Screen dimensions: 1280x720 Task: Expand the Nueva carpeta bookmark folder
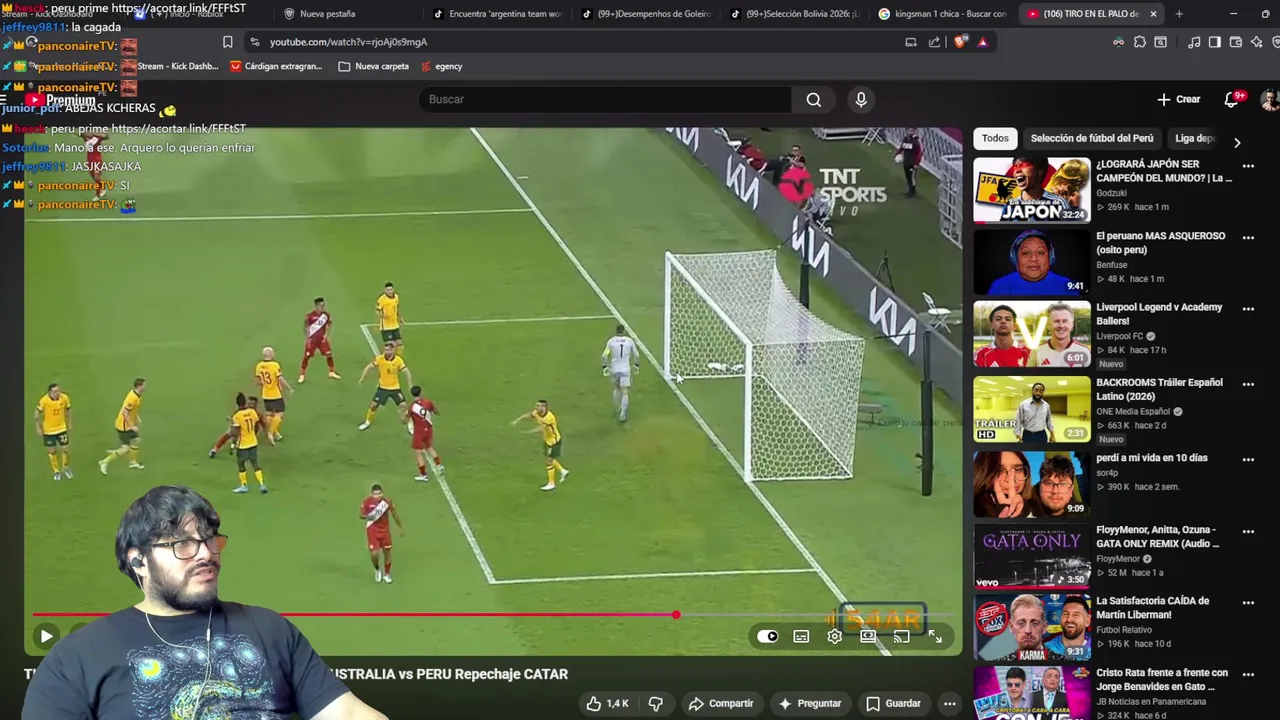click(x=374, y=66)
